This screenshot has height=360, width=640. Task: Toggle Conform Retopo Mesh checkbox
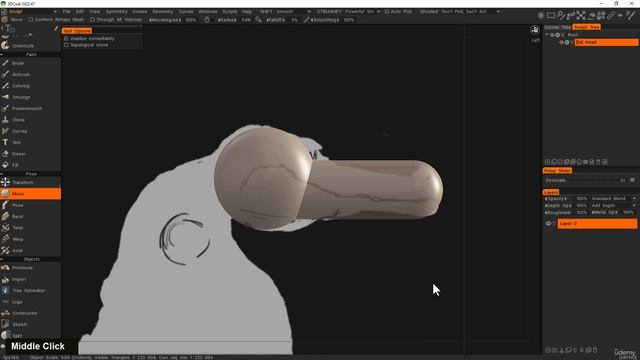31,20
